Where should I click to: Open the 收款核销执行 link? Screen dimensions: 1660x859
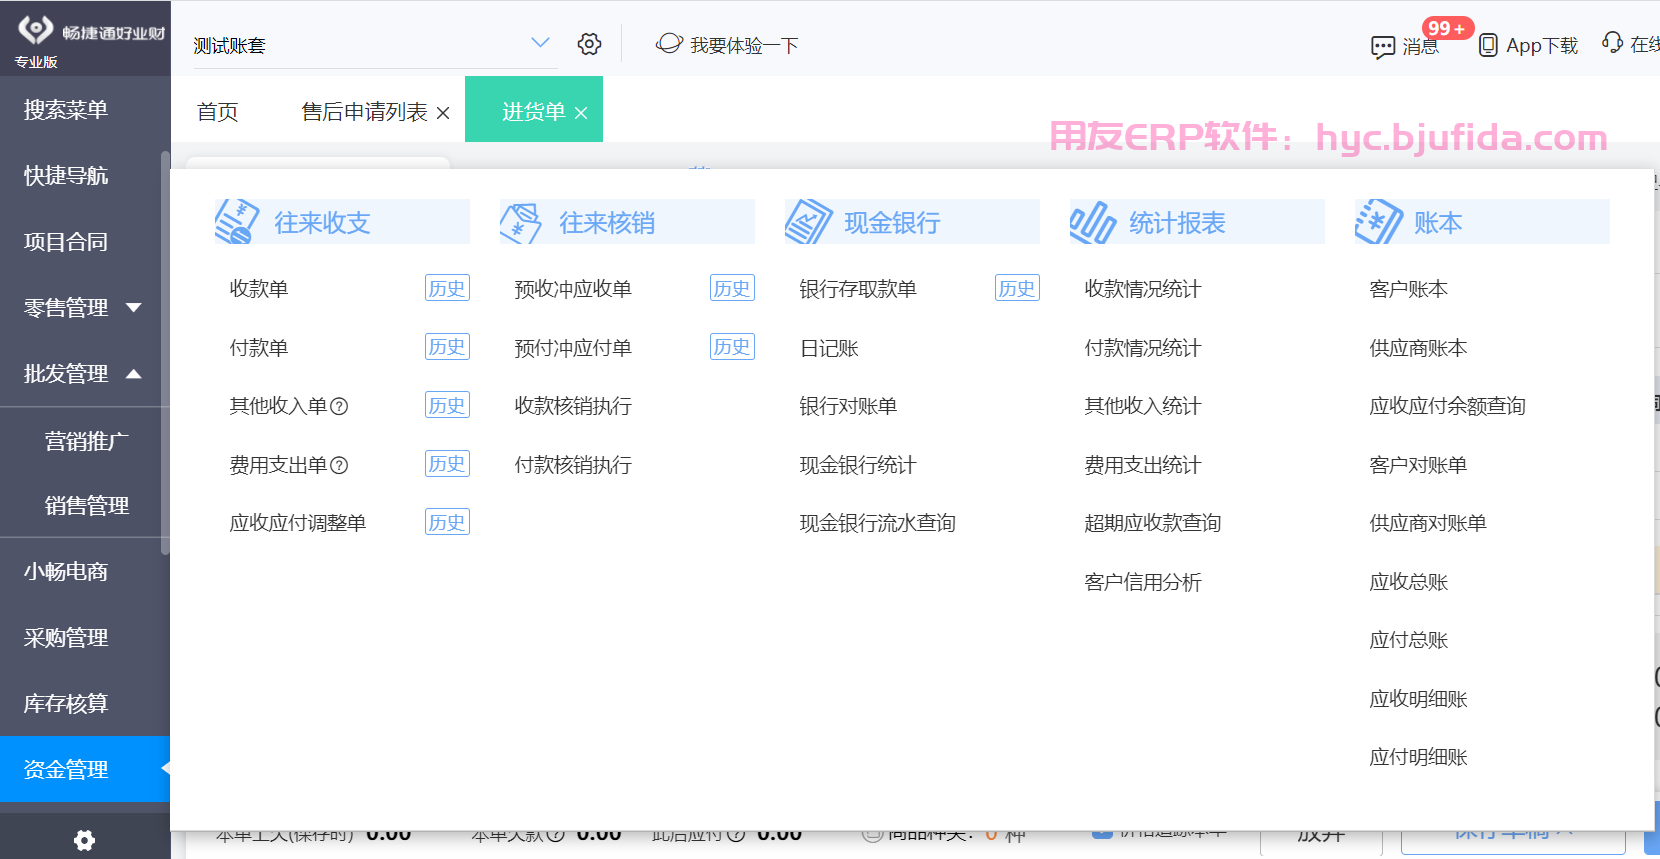click(x=573, y=406)
